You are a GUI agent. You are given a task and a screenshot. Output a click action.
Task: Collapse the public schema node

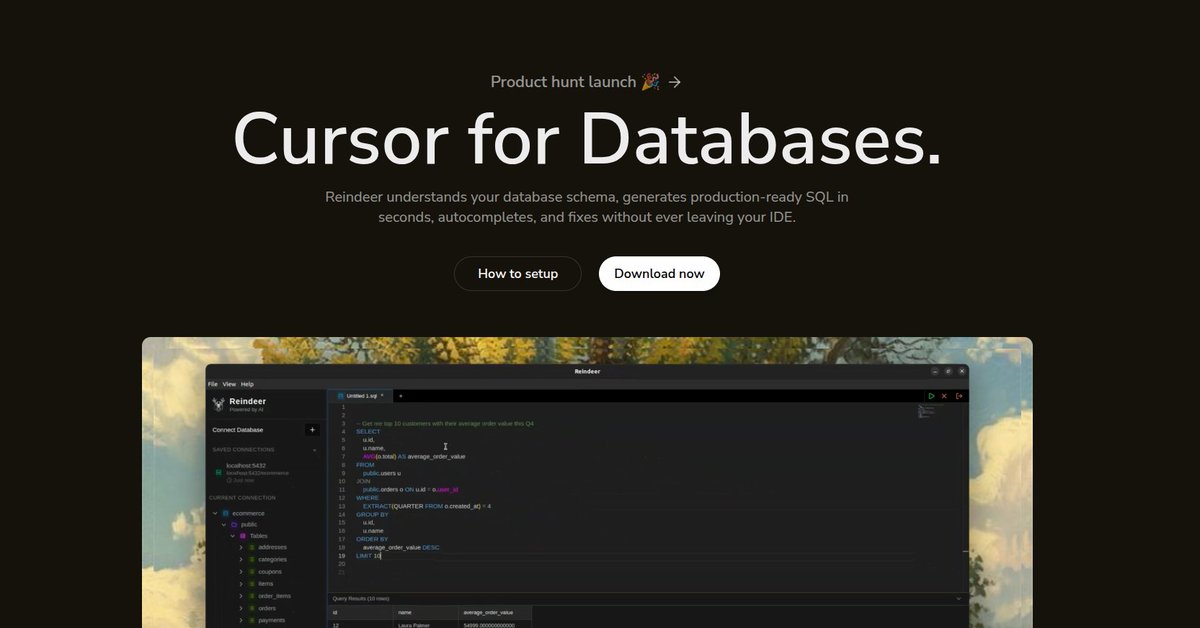pos(224,524)
